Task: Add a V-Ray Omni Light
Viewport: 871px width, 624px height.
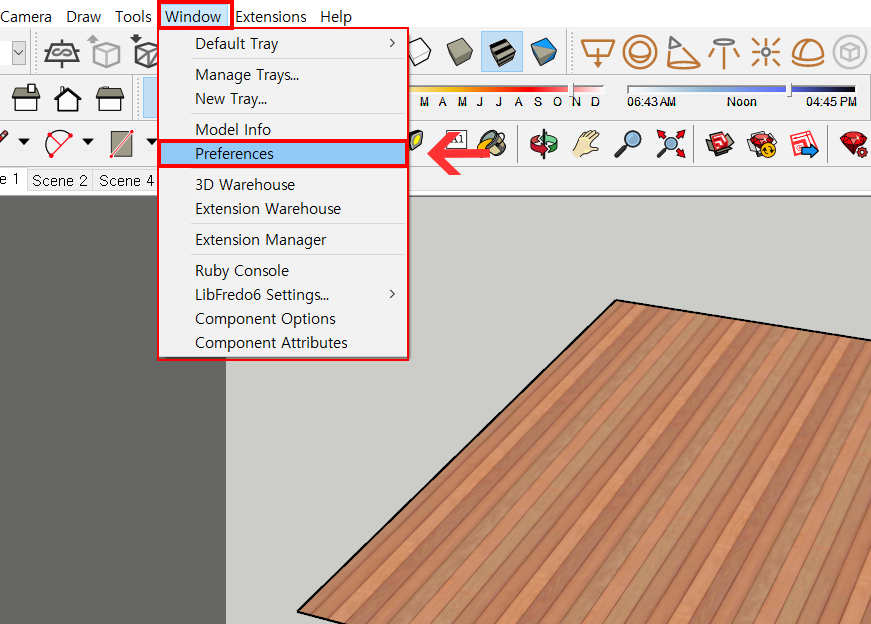Action: tap(766, 53)
